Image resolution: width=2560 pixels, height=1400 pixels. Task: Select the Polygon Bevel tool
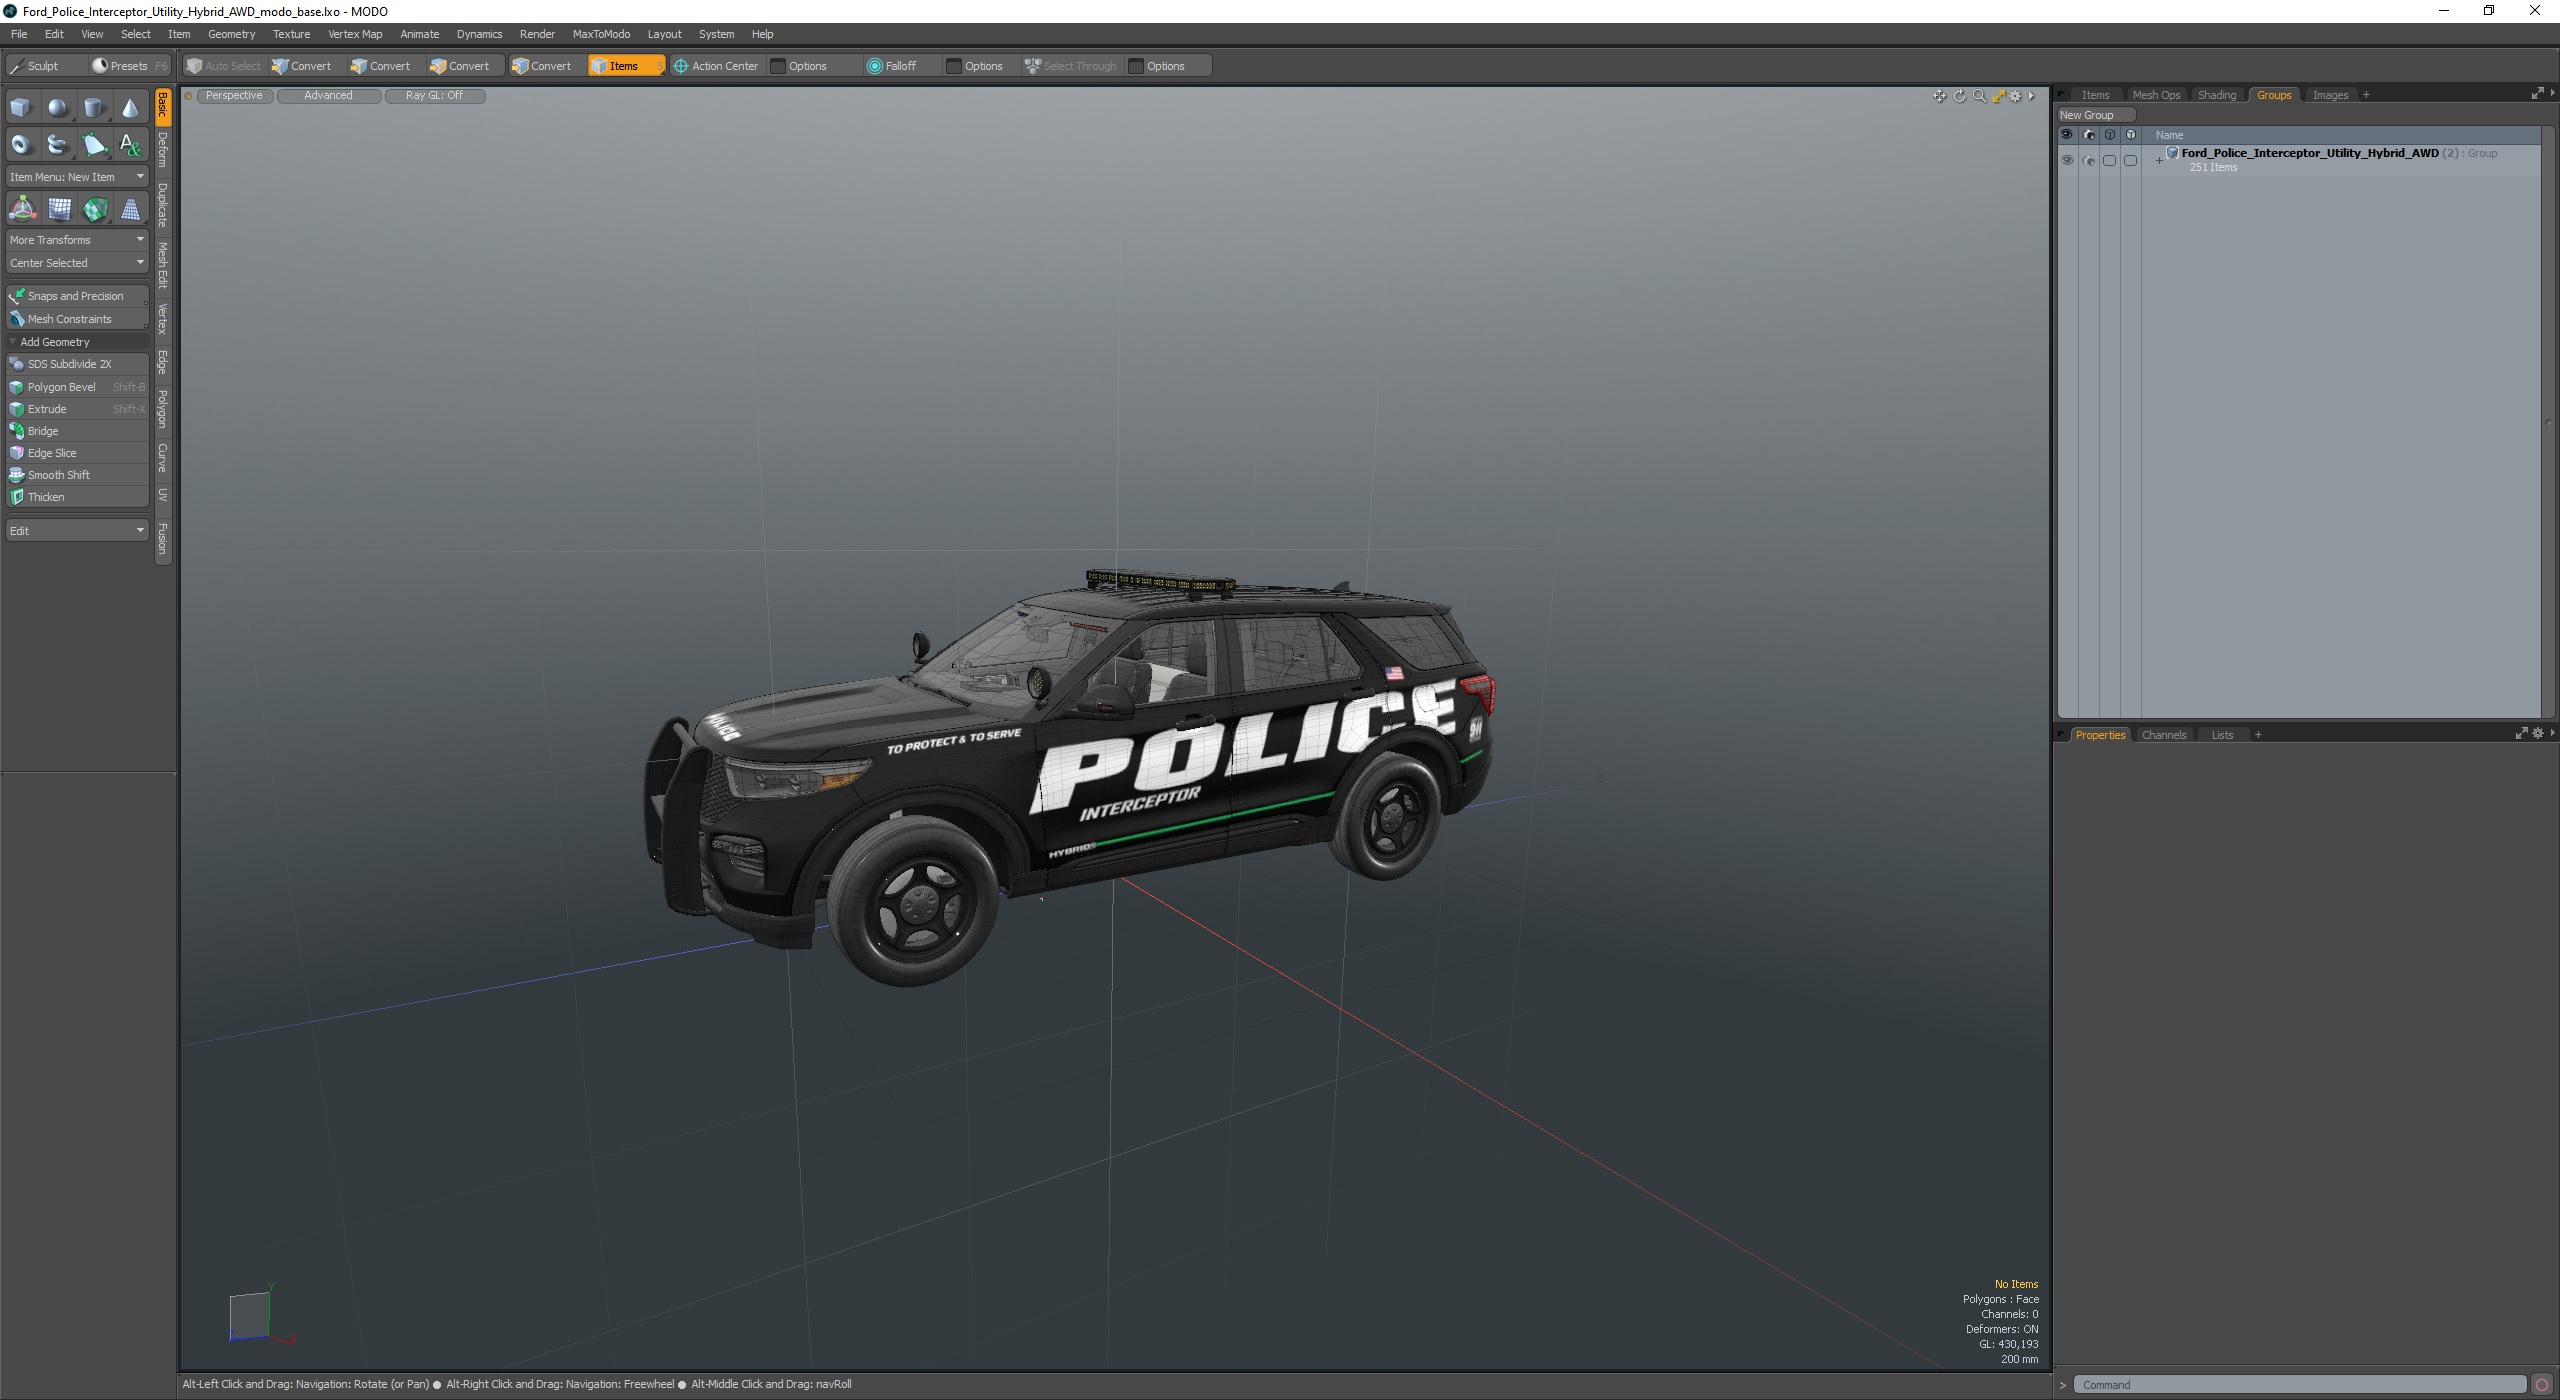click(x=77, y=387)
